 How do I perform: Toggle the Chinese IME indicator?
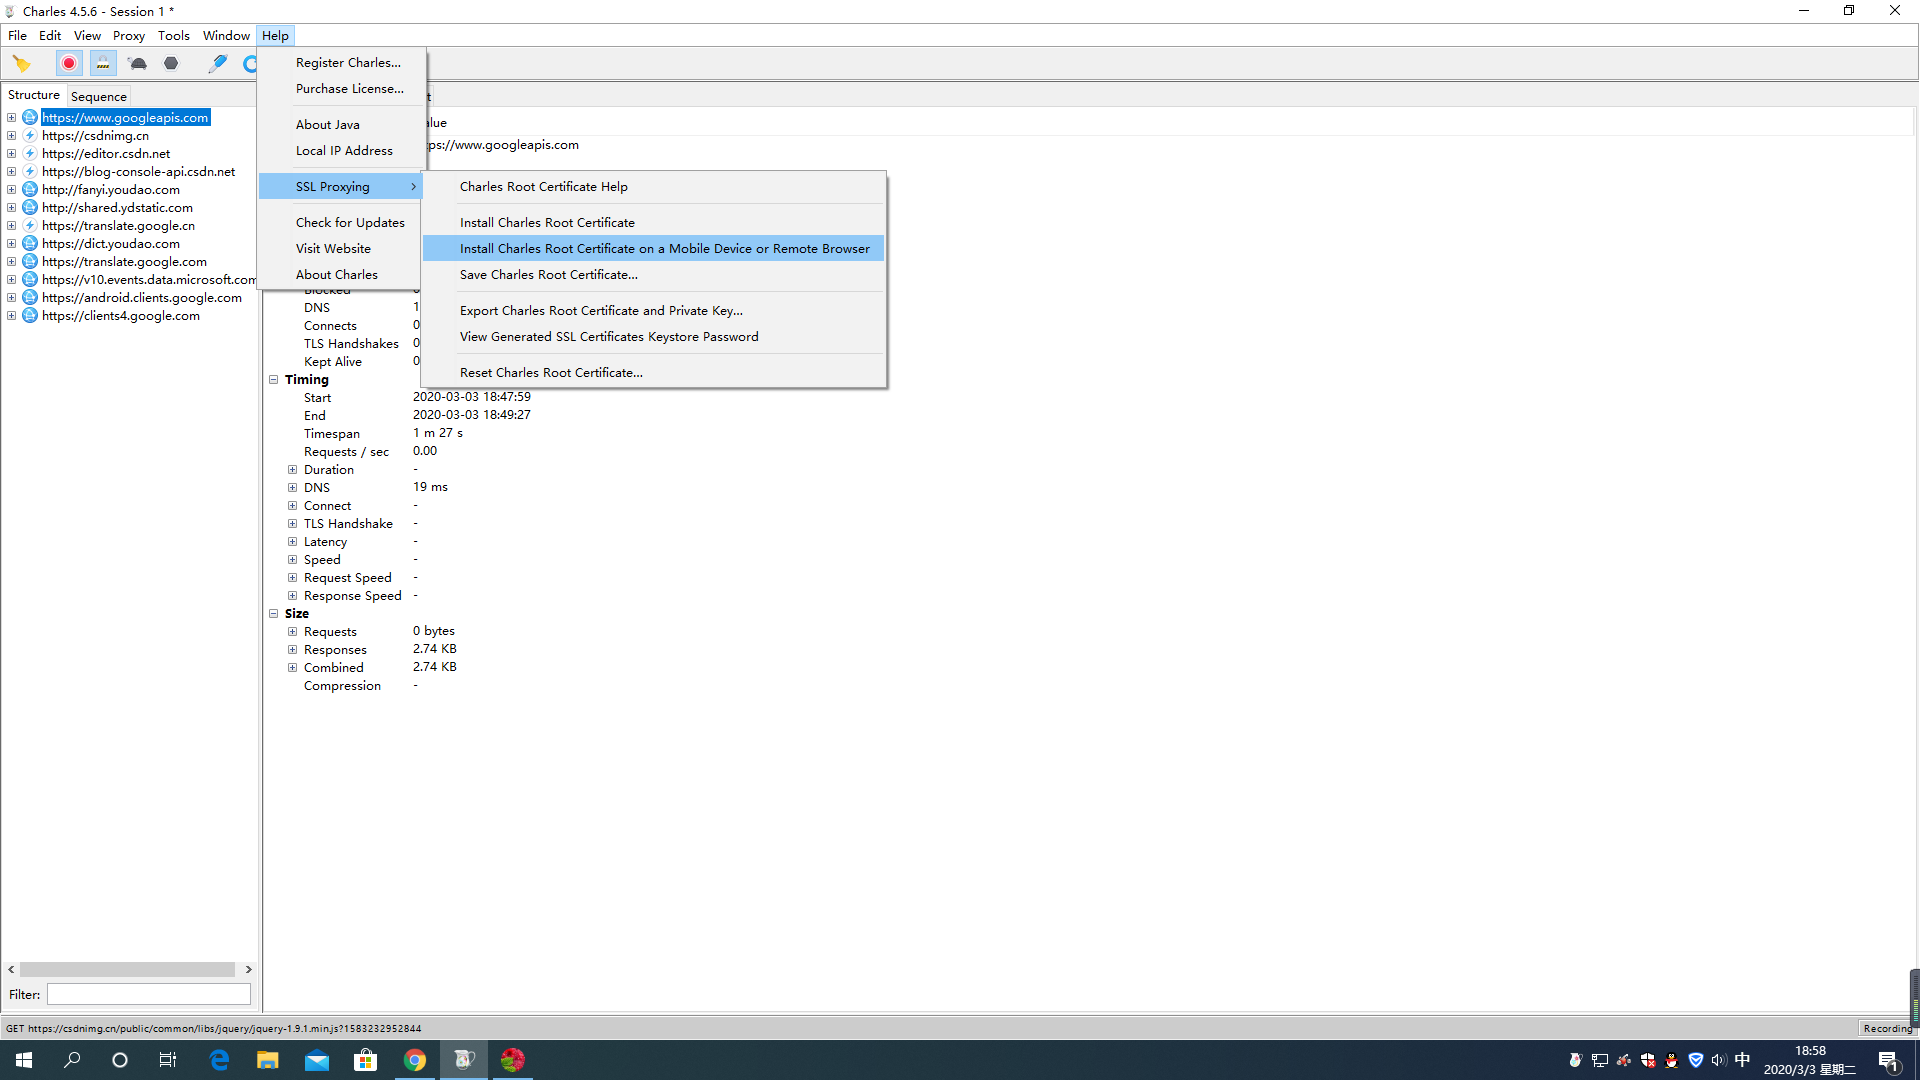(x=1742, y=1060)
